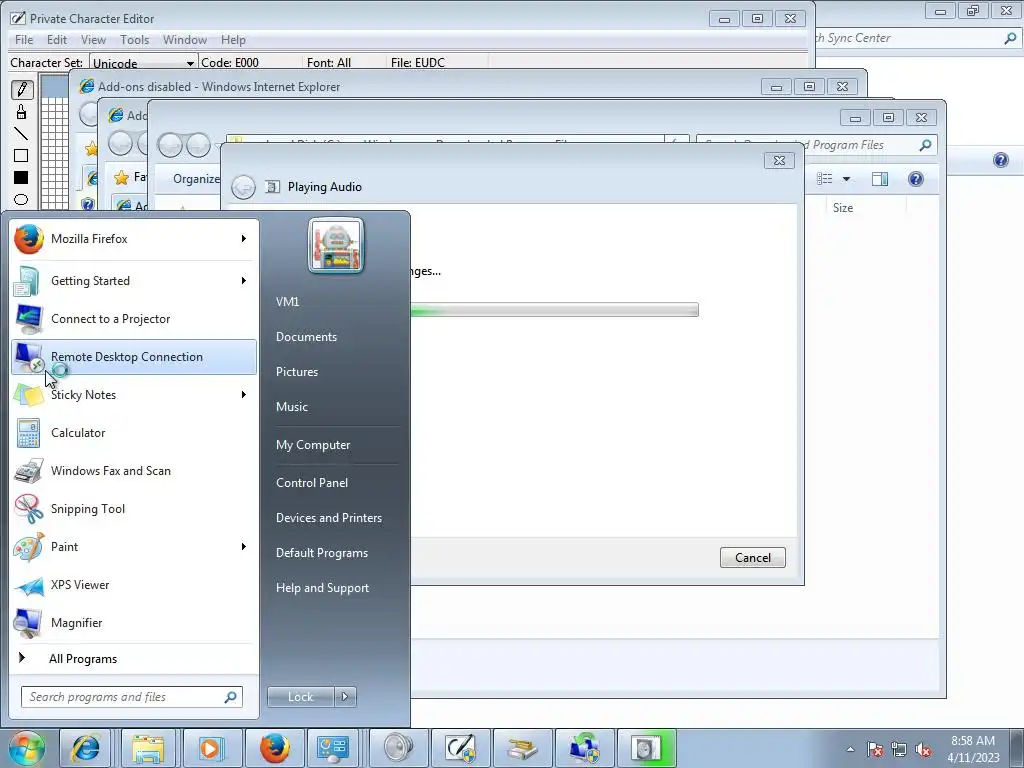
Task: Click the muted volume tray icon
Action: pyautogui.click(x=923, y=749)
